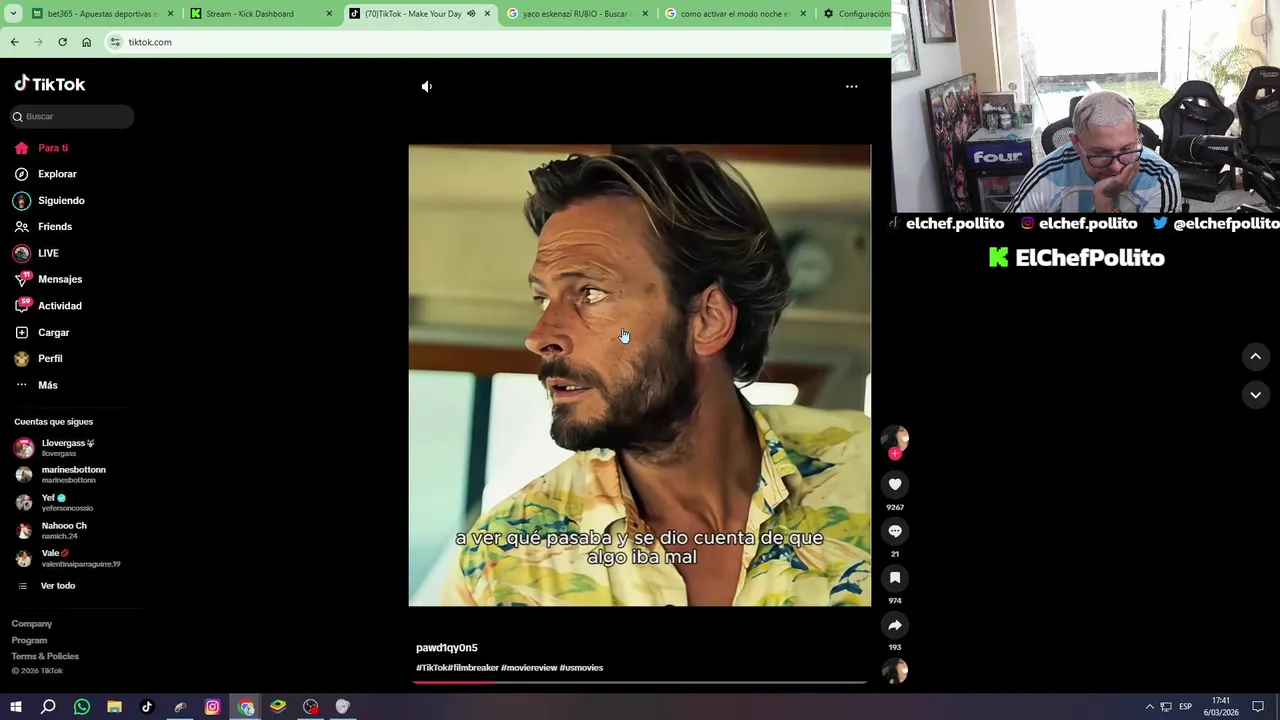Open followed account Yef
The image size is (1280, 720).
(x=68, y=503)
